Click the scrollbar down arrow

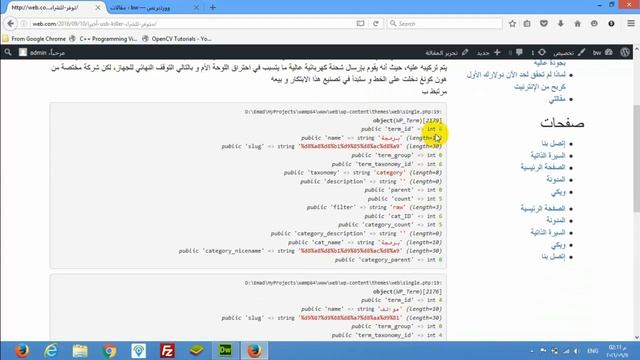click(636, 337)
